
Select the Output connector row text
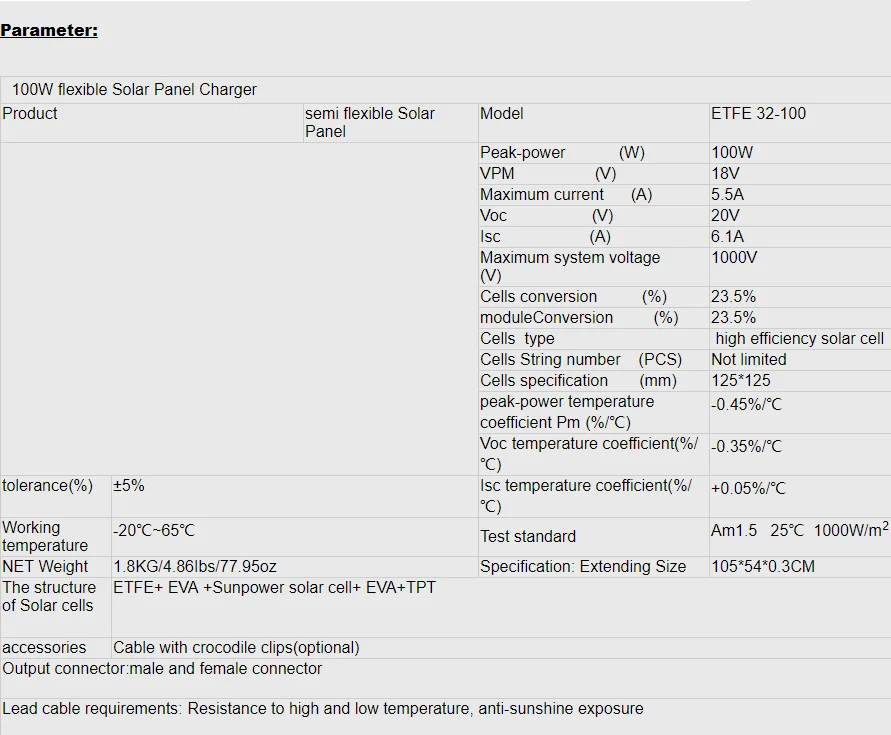click(x=163, y=669)
